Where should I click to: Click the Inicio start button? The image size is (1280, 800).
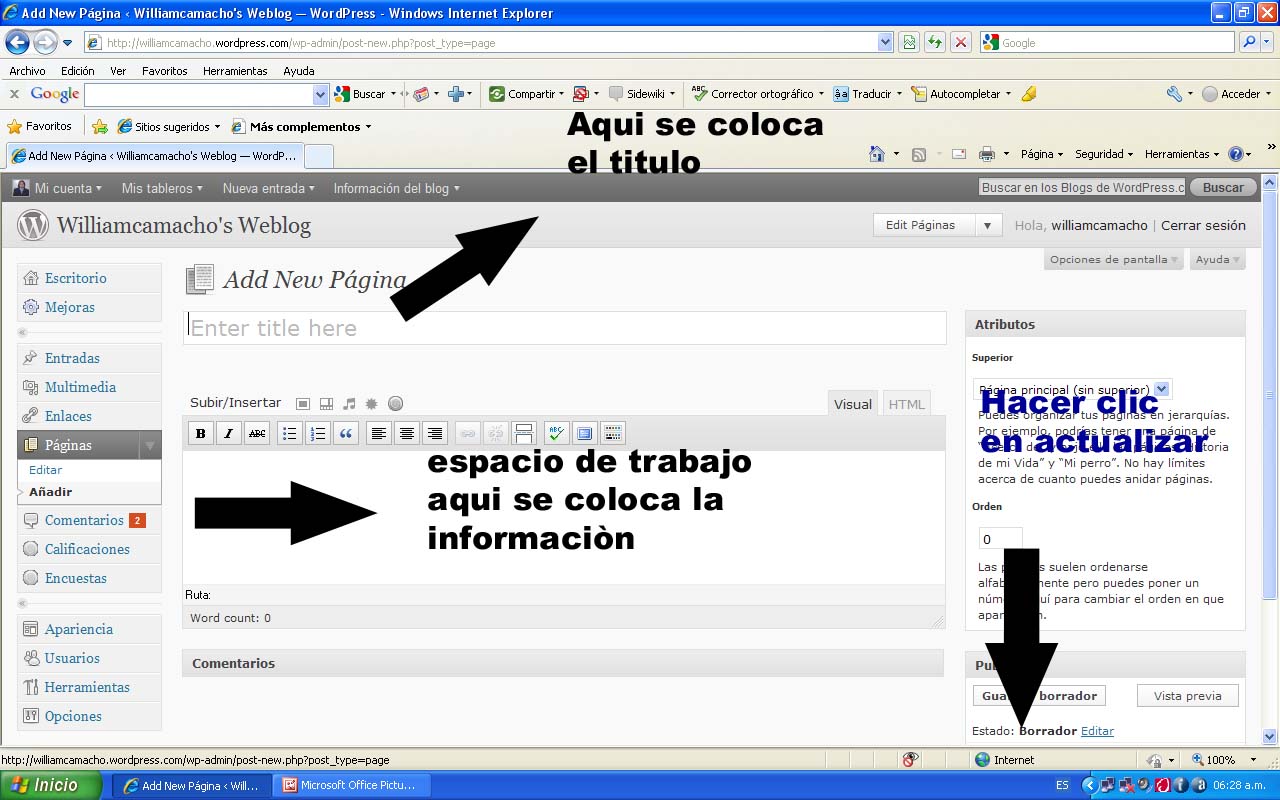(x=50, y=785)
